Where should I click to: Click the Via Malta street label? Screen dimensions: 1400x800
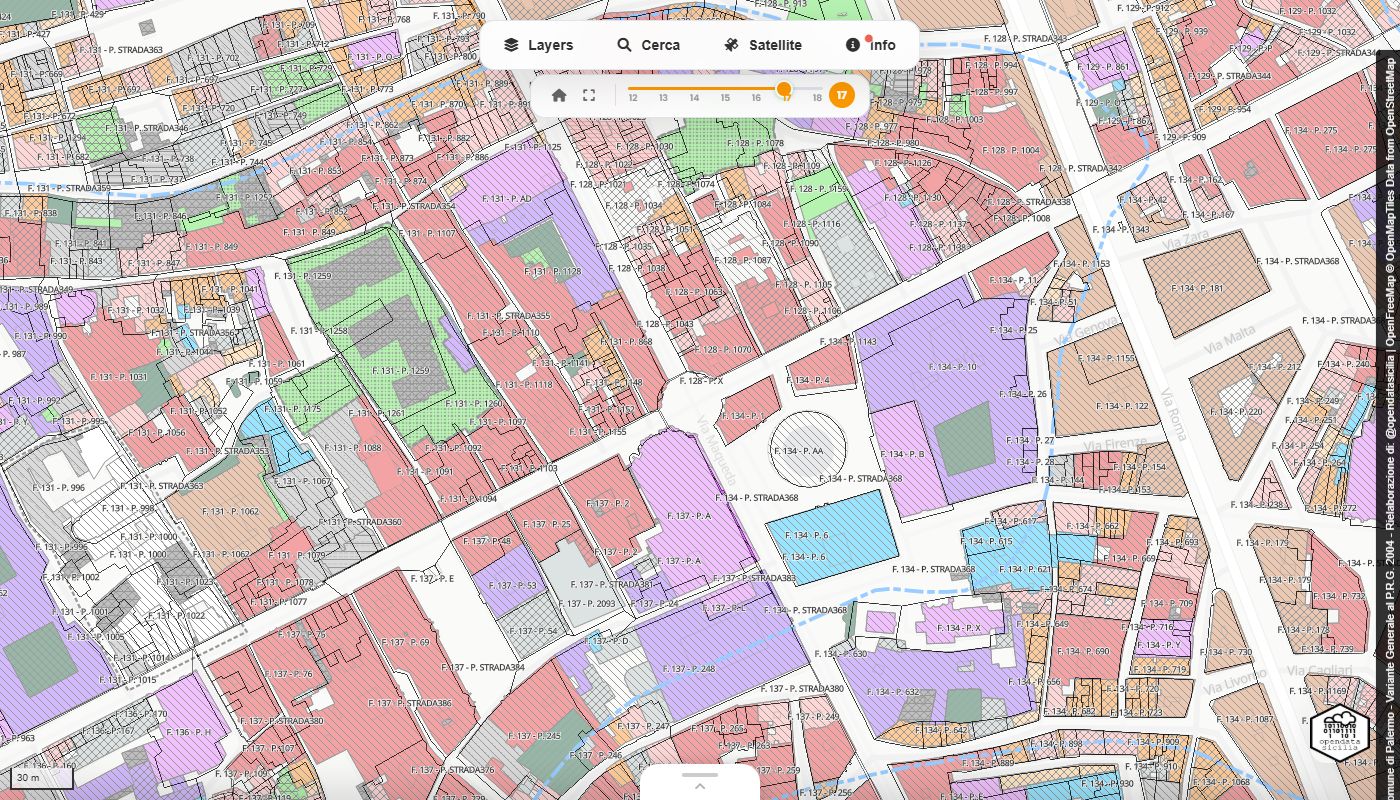1228,338
